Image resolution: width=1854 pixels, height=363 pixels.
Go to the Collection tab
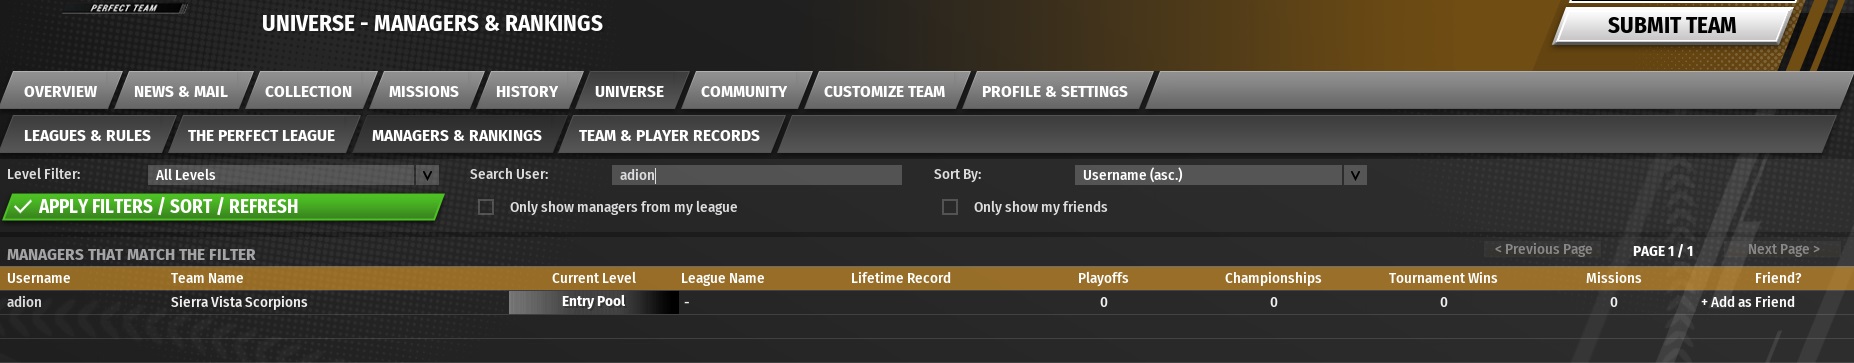pyautogui.click(x=308, y=91)
